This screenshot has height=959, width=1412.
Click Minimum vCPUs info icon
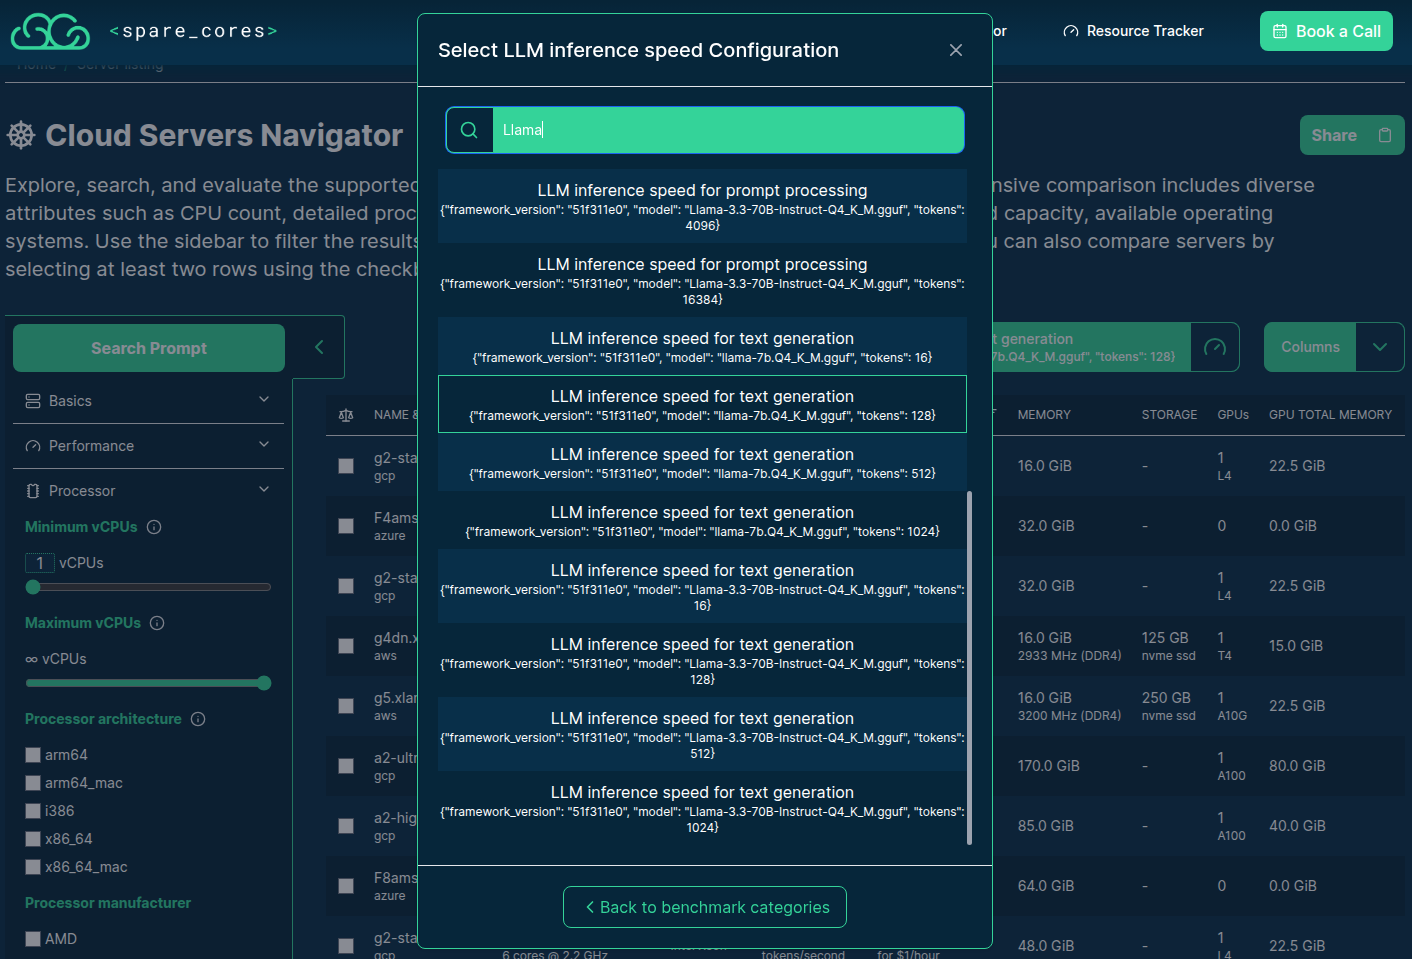tap(154, 527)
